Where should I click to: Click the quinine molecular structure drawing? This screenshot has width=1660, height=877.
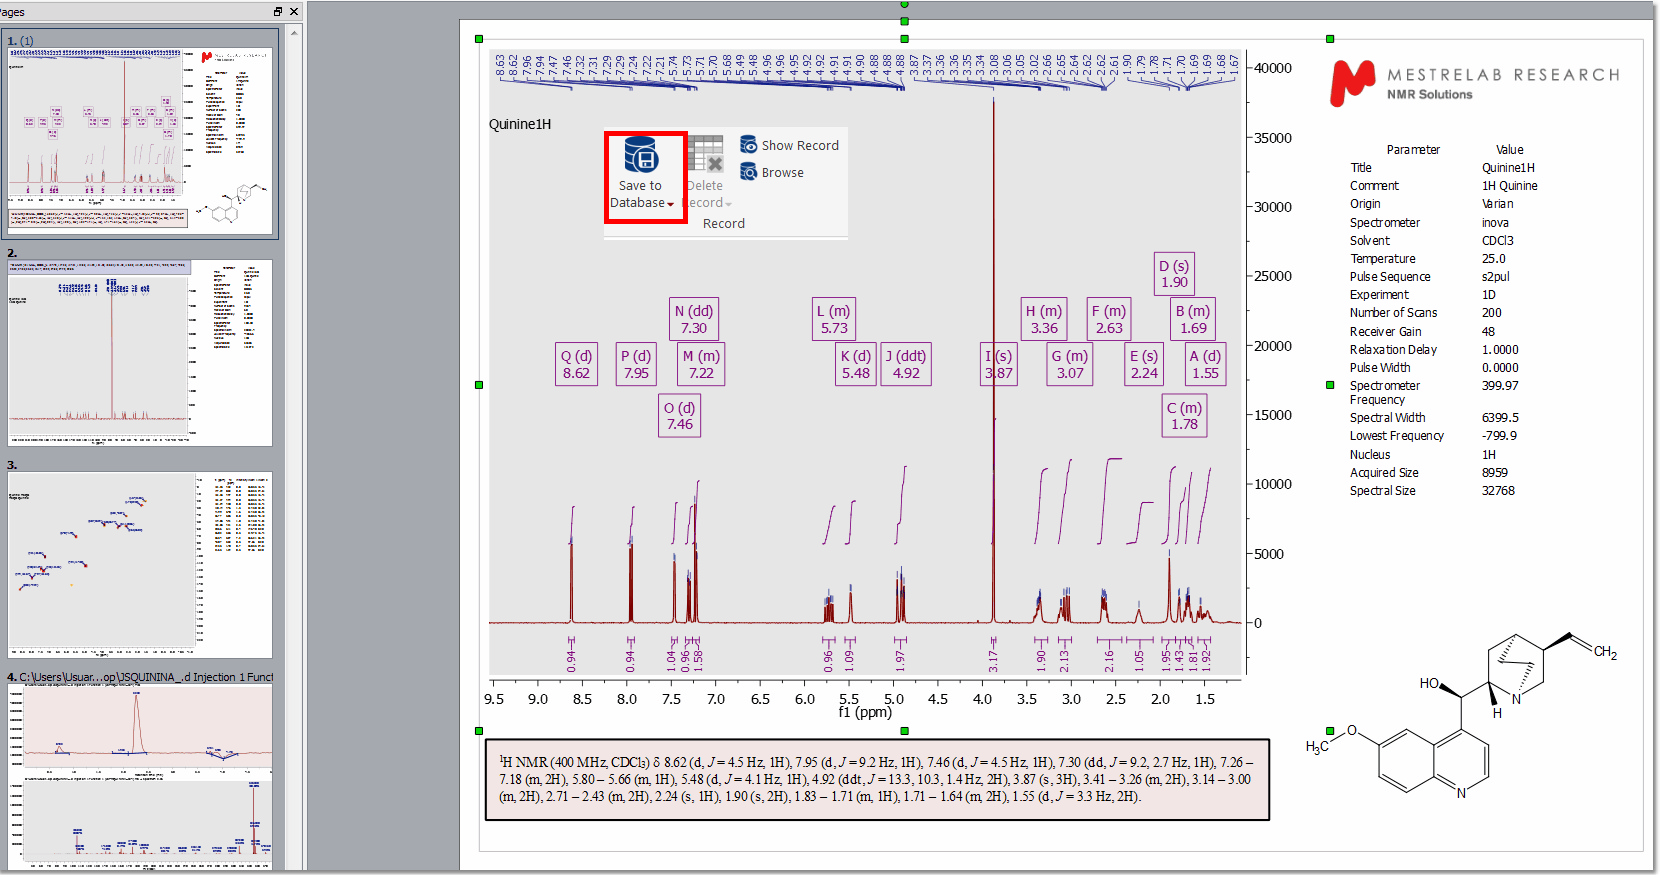tap(1461, 716)
